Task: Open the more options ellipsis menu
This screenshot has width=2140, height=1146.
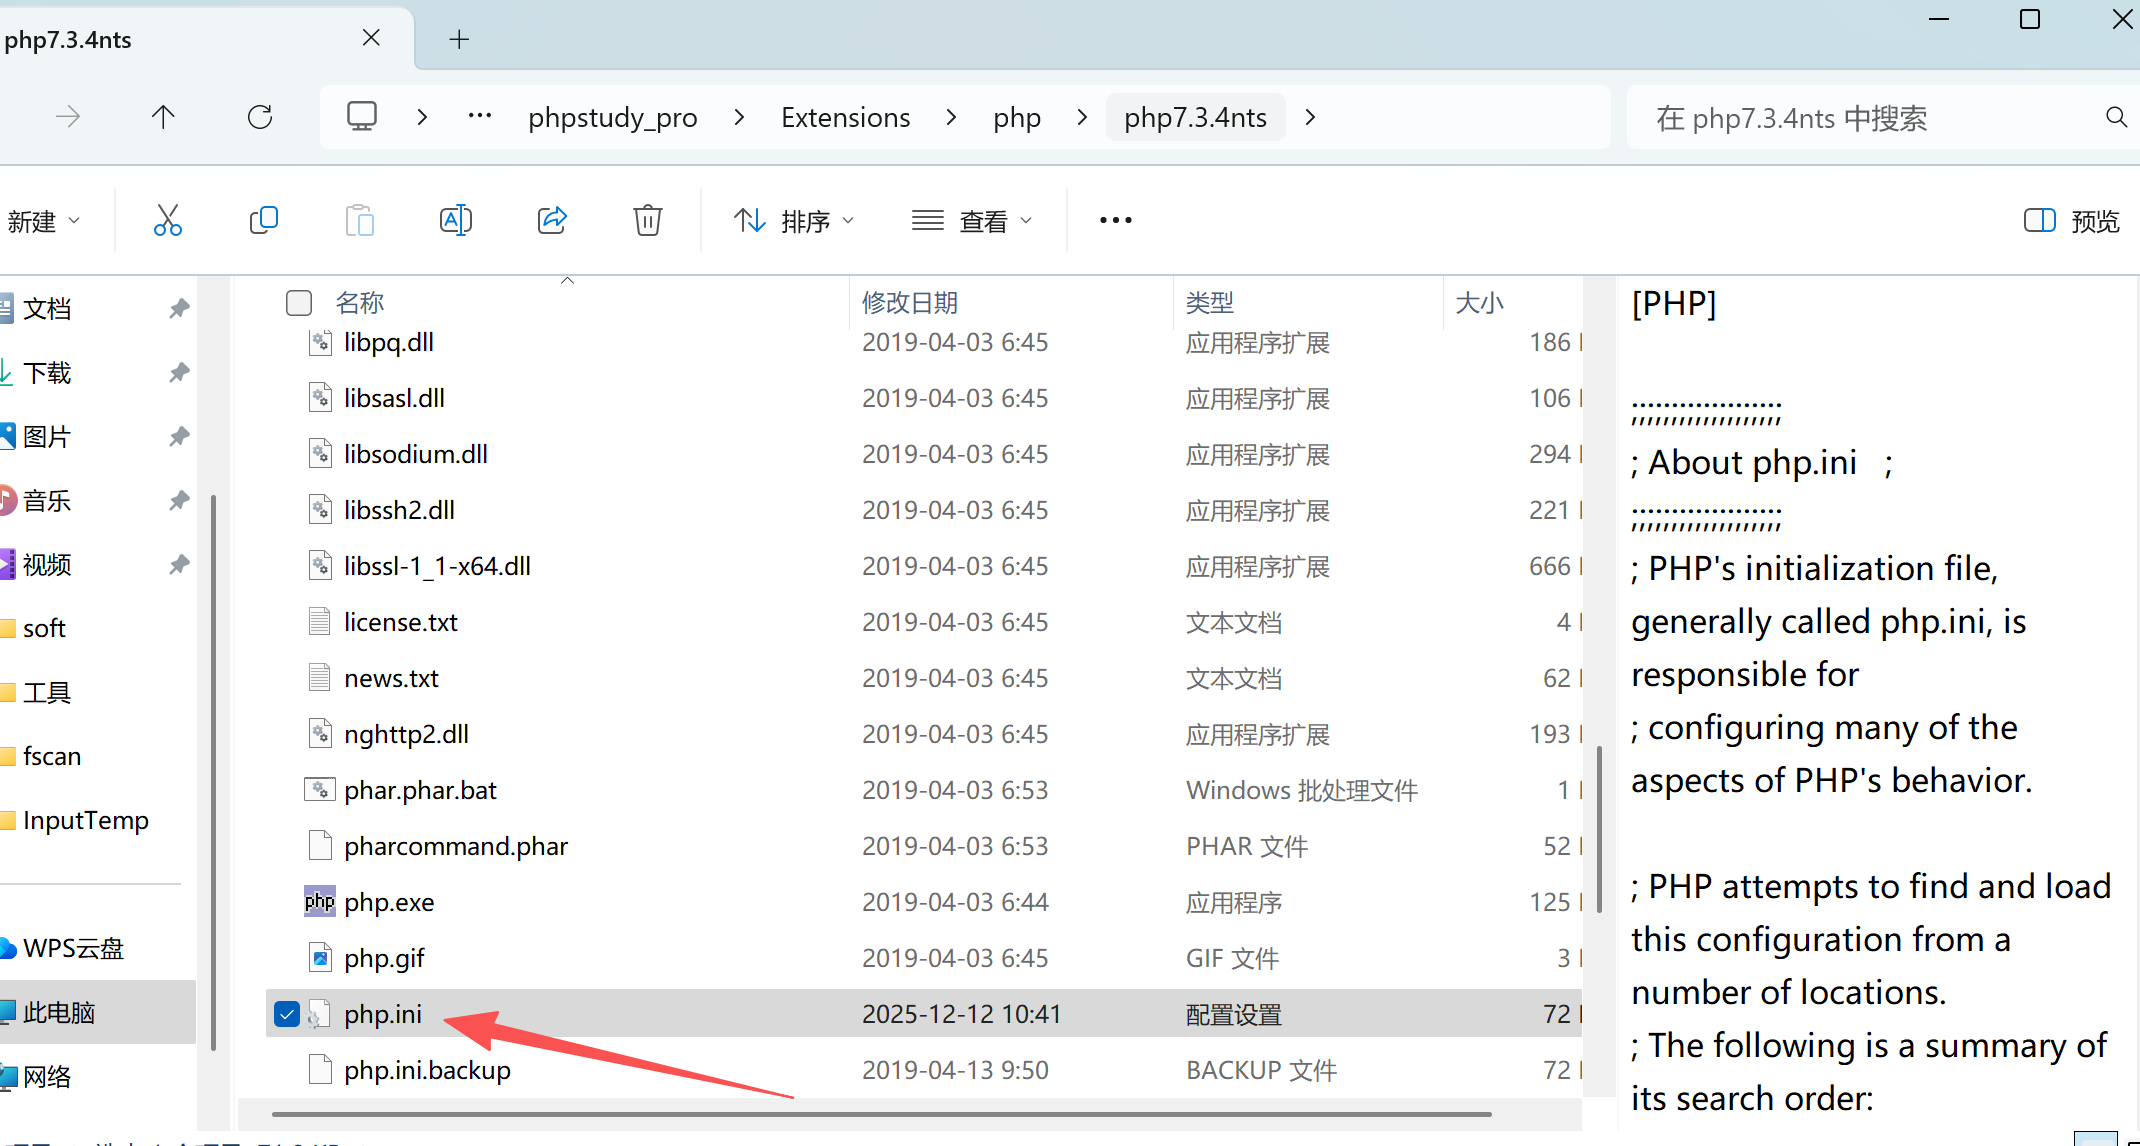Action: point(1115,220)
